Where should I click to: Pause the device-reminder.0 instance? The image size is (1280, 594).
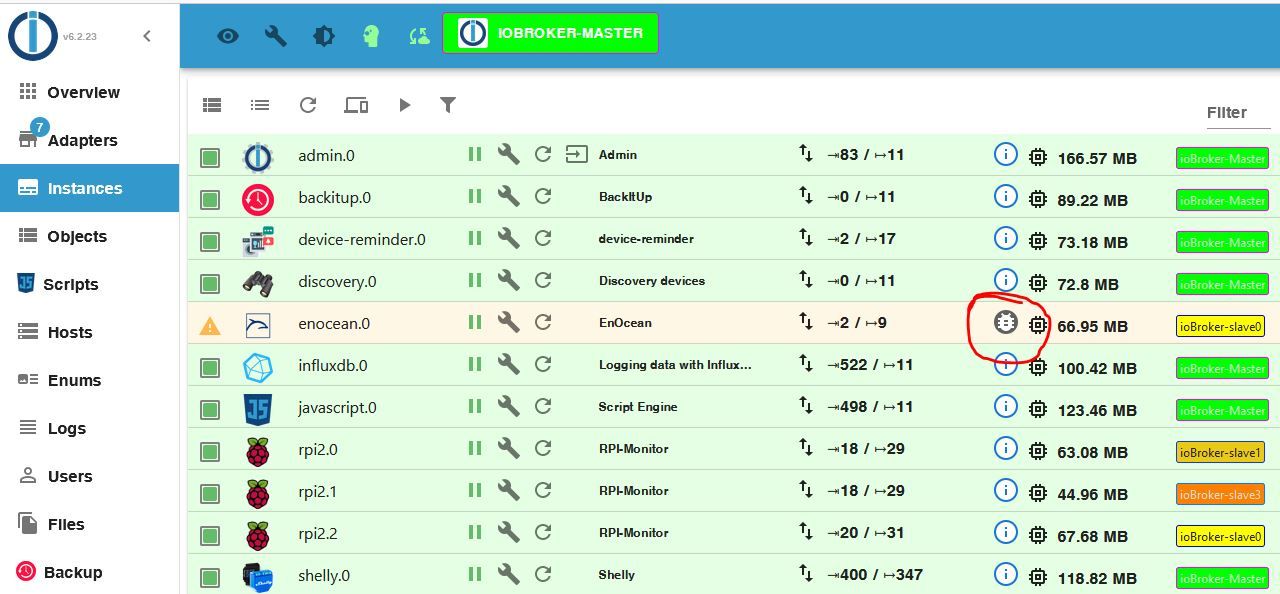pyautogui.click(x=475, y=238)
